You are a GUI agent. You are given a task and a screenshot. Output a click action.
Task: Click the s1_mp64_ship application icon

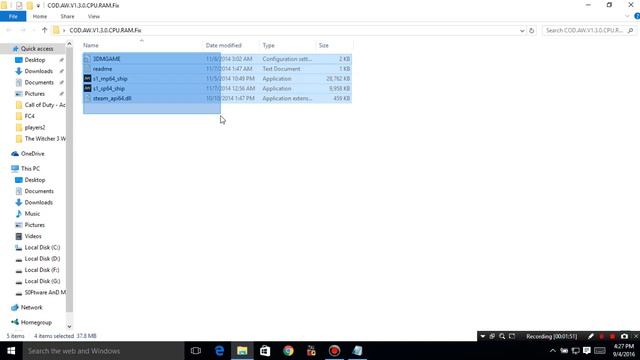coord(87,78)
